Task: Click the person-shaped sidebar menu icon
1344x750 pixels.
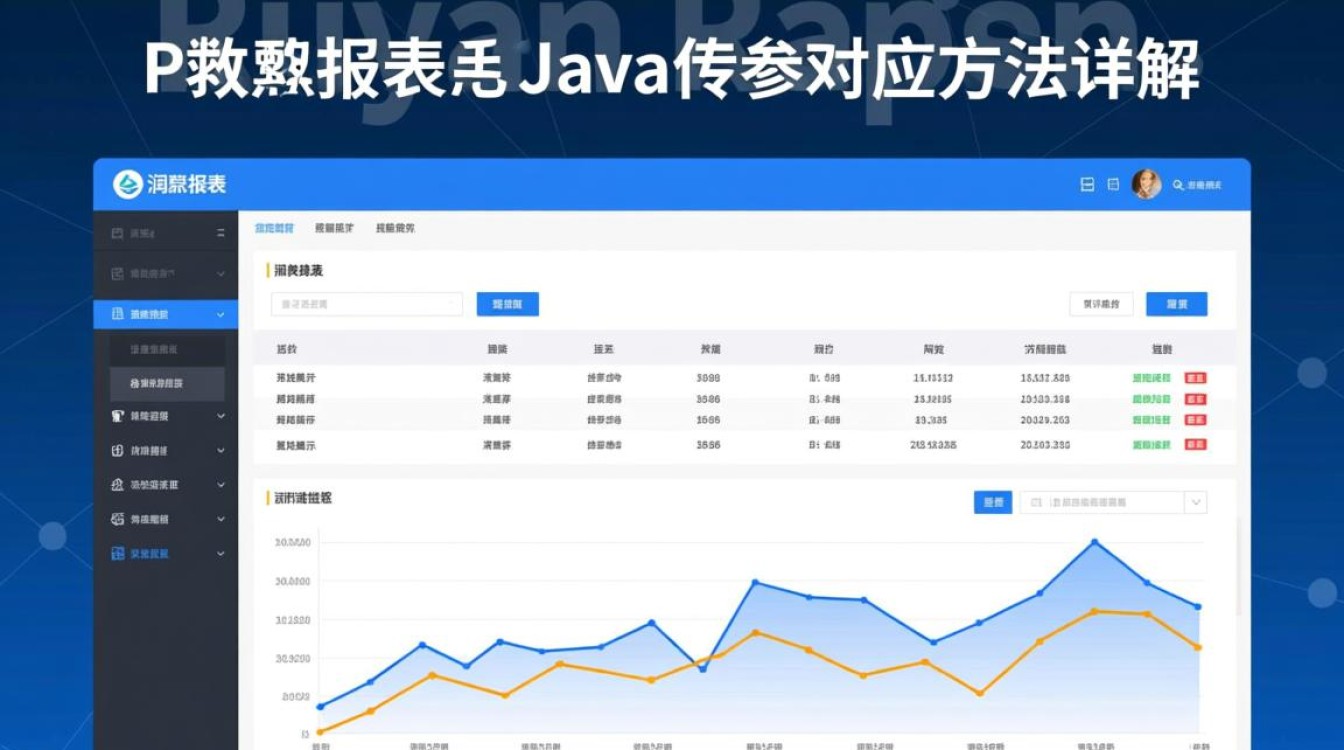Action: (117, 415)
